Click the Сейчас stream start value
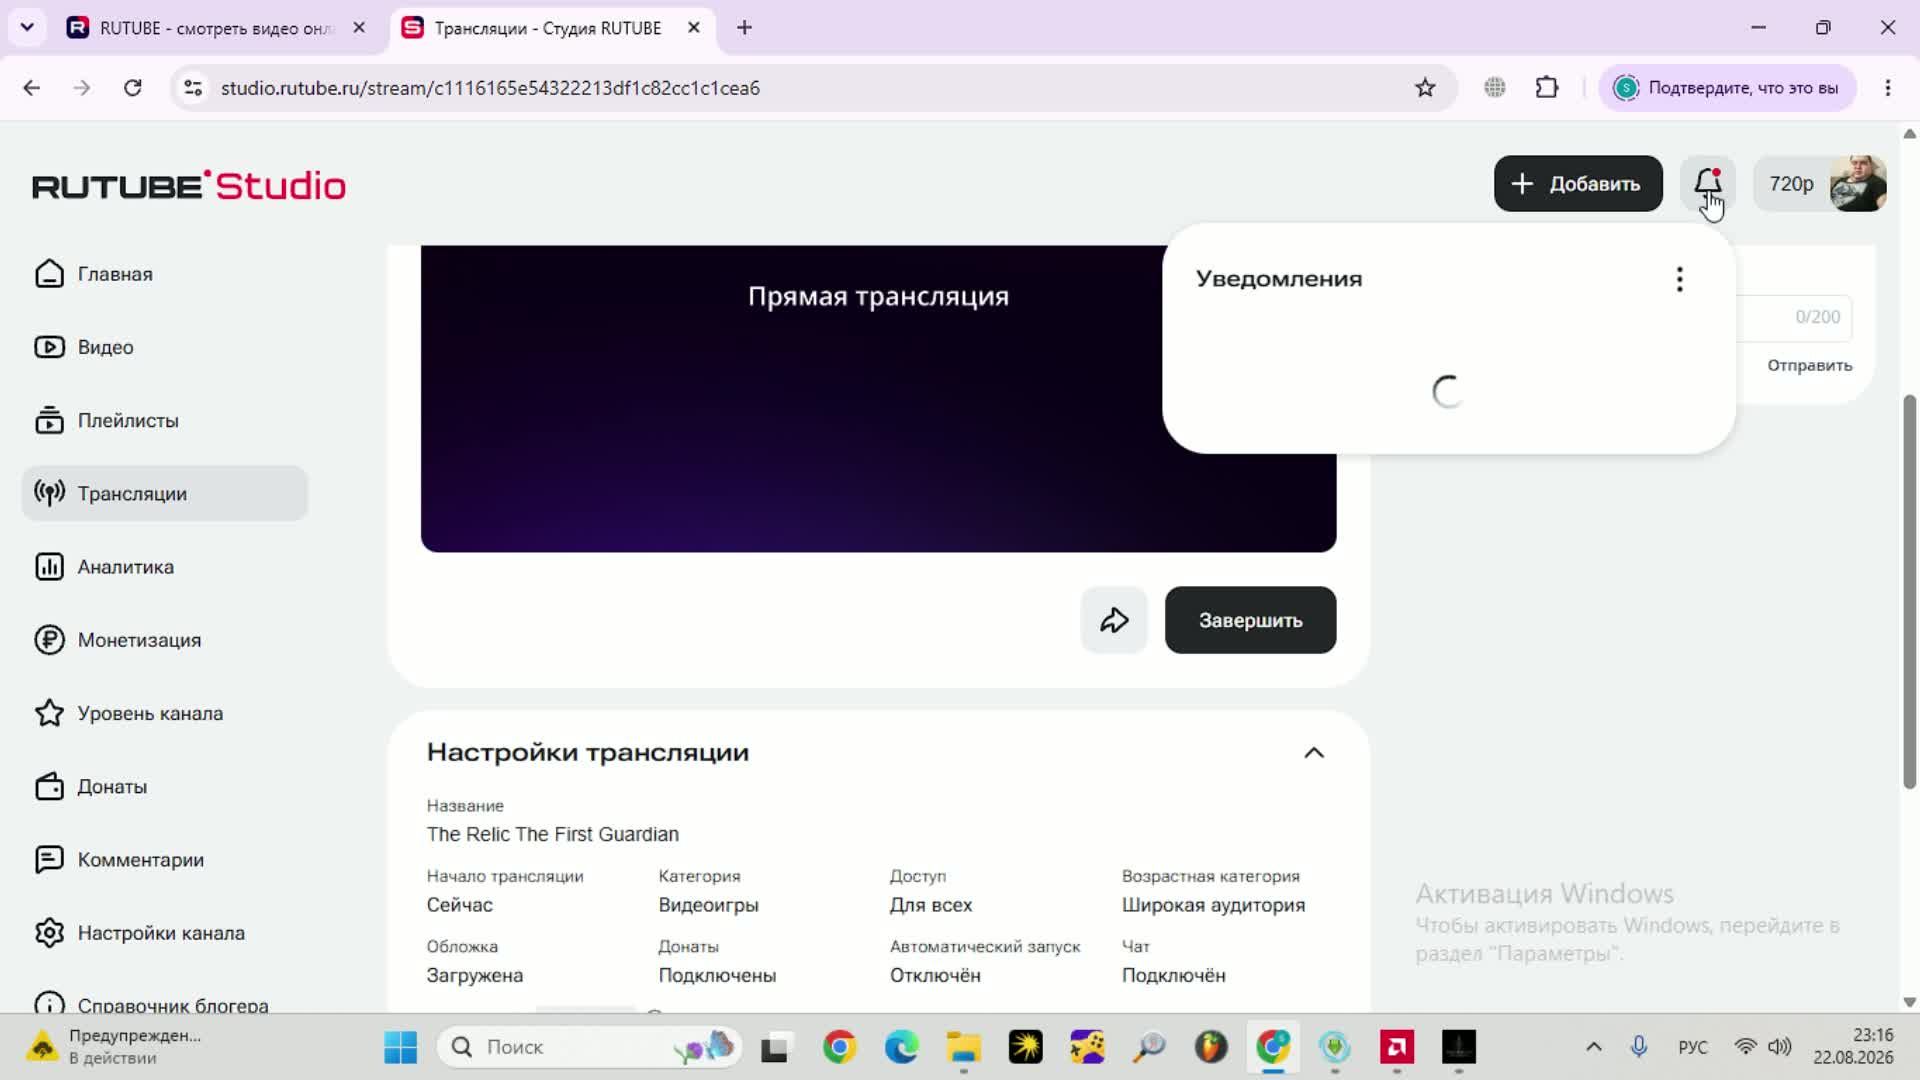The height and width of the screenshot is (1080, 1920). click(x=459, y=905)
